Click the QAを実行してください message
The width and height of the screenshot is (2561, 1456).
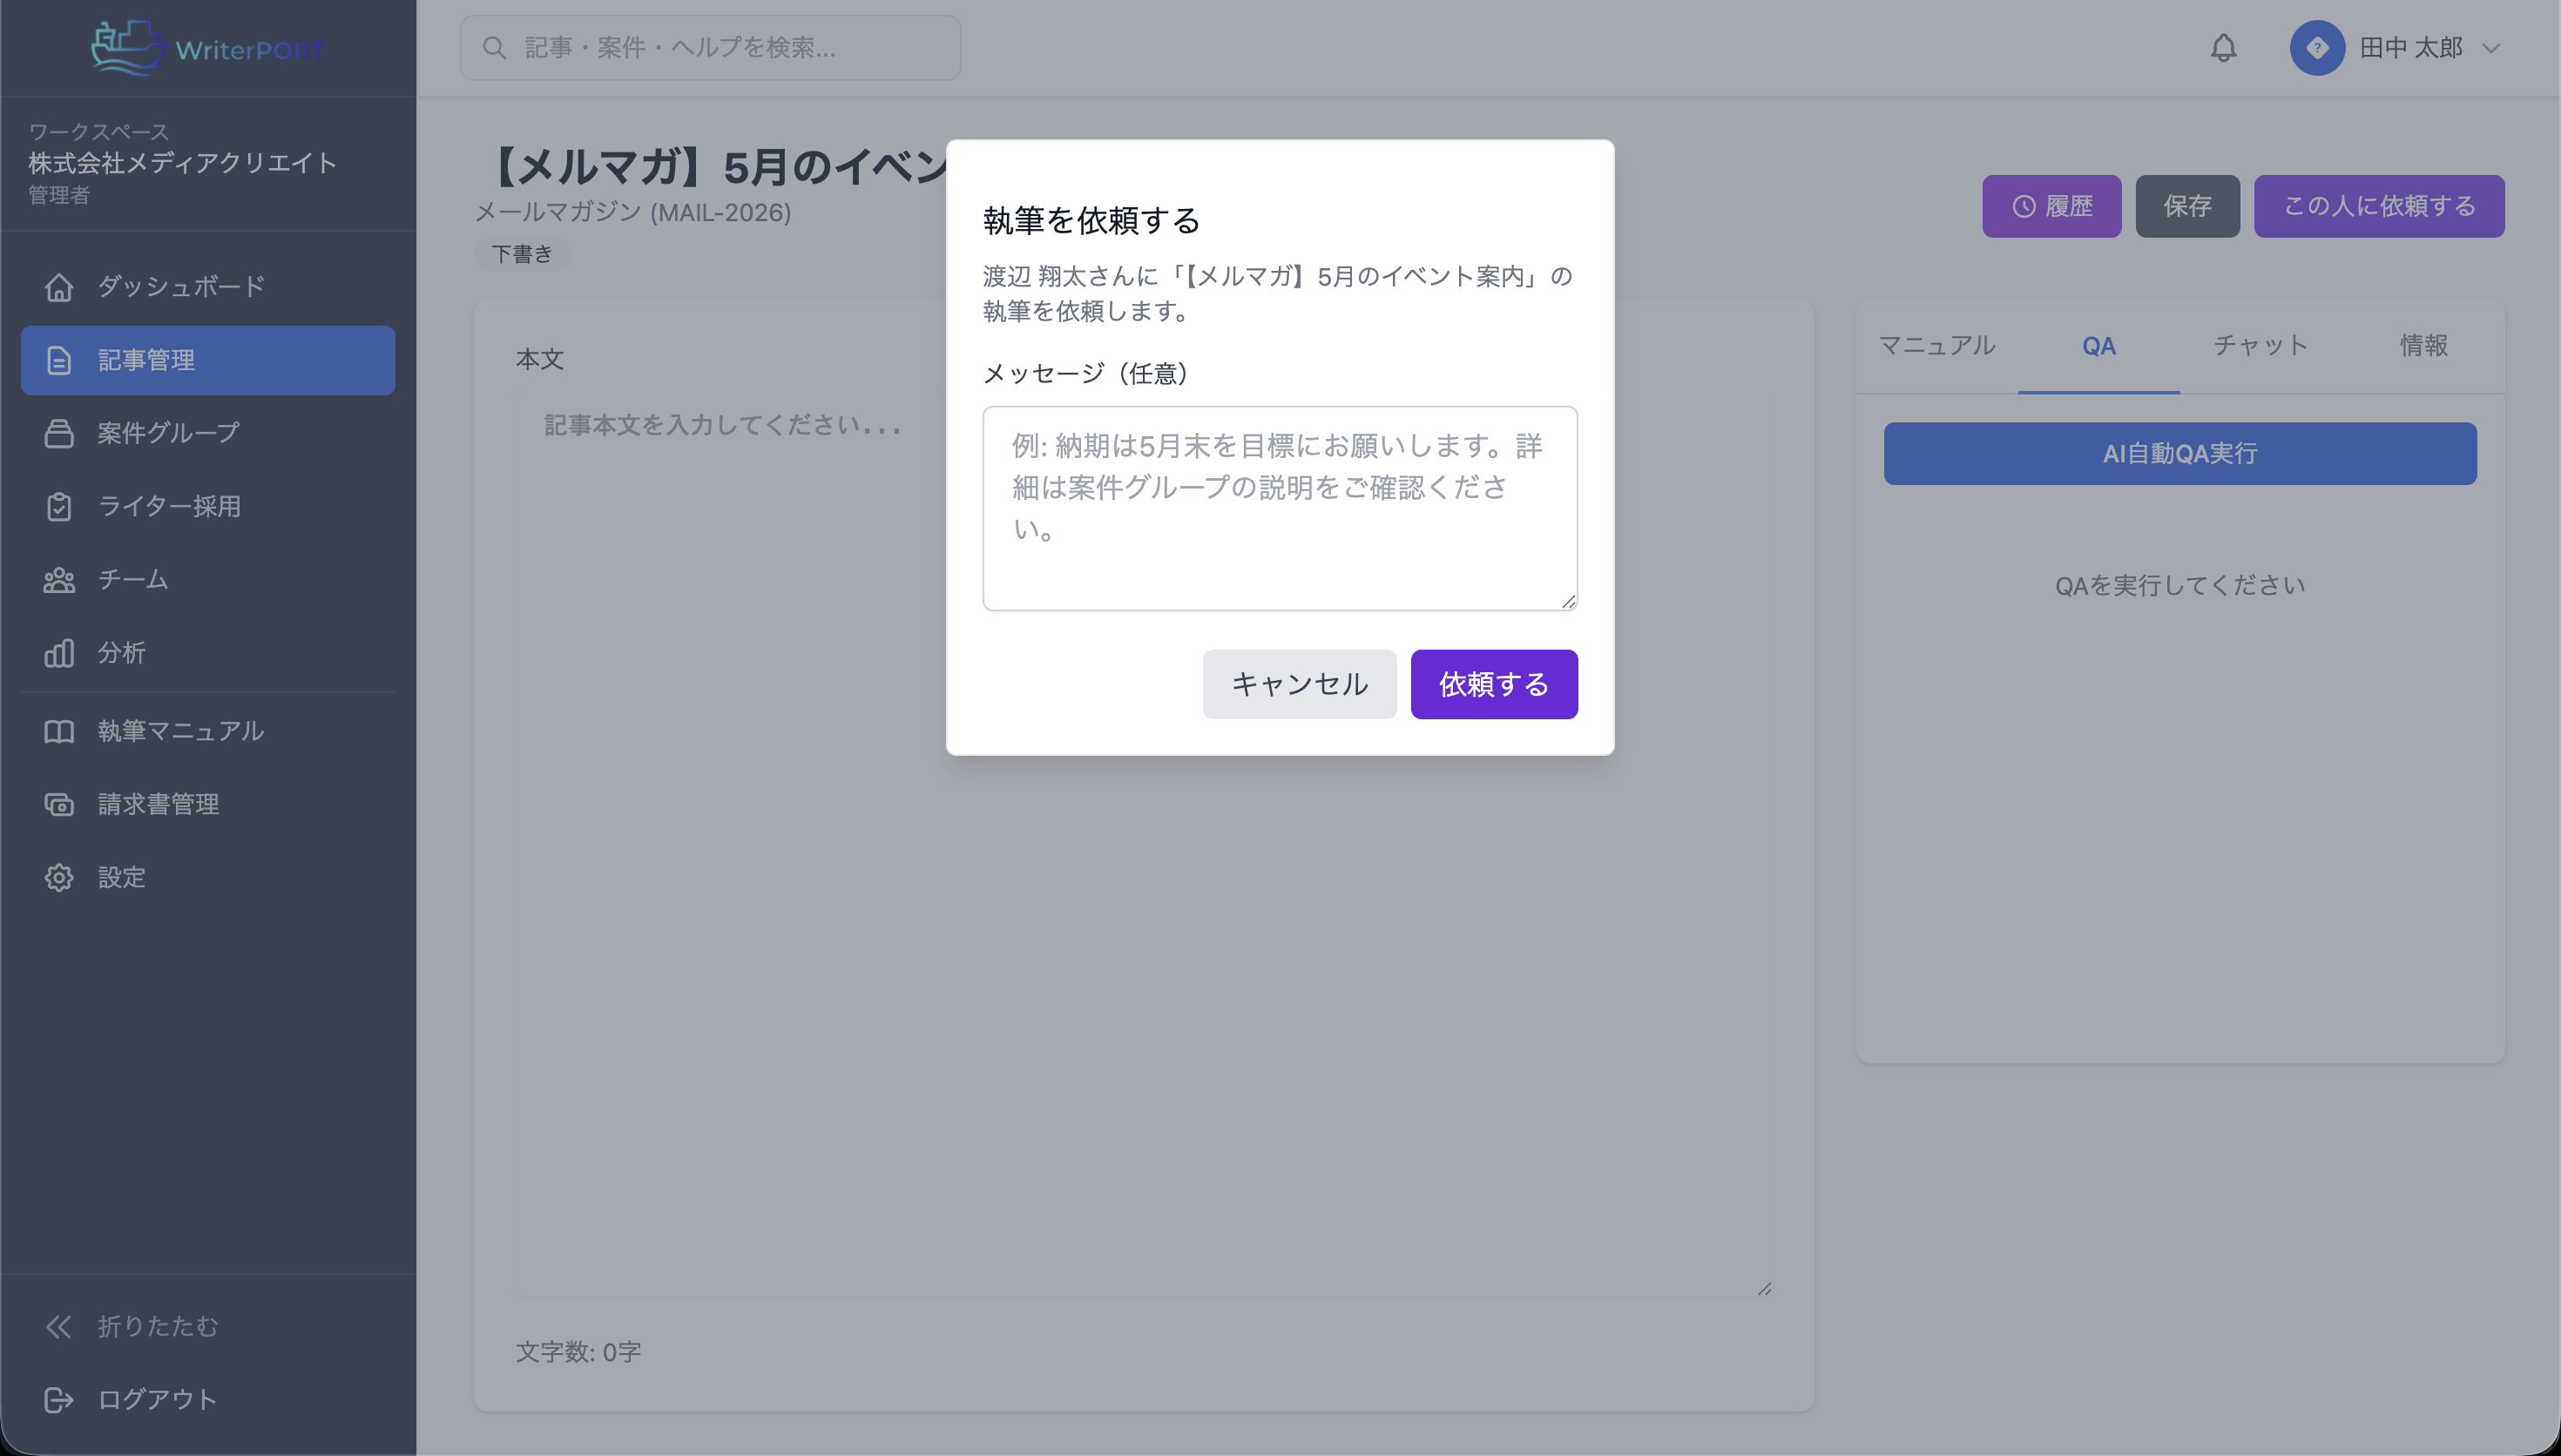2180,585
